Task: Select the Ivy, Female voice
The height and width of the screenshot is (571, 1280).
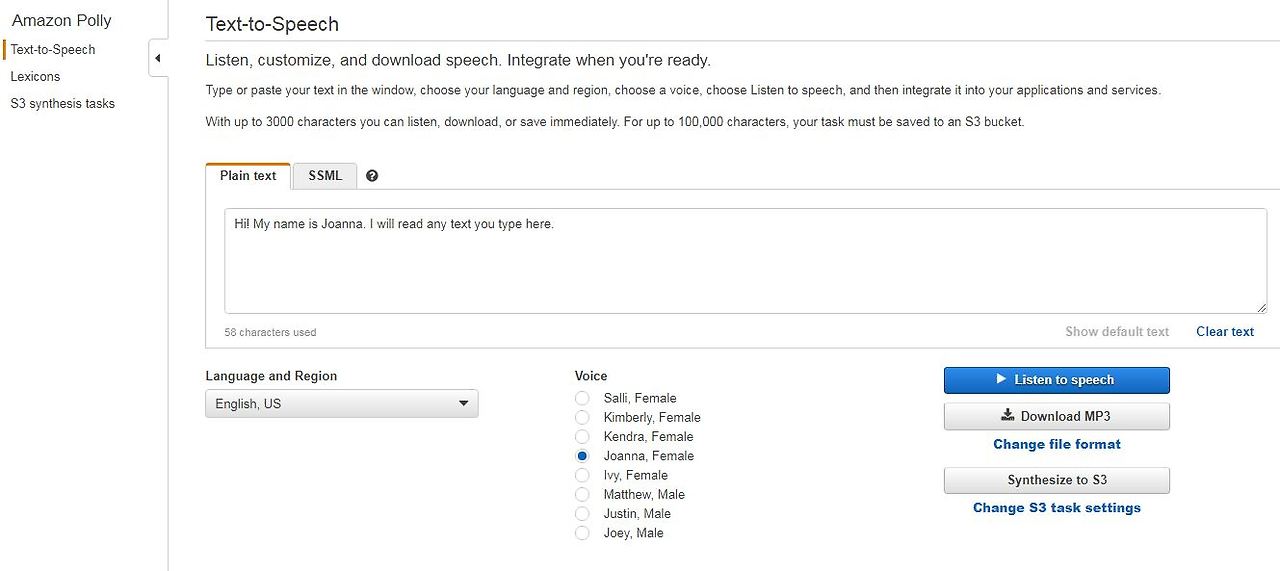Action: coord(582,475)
